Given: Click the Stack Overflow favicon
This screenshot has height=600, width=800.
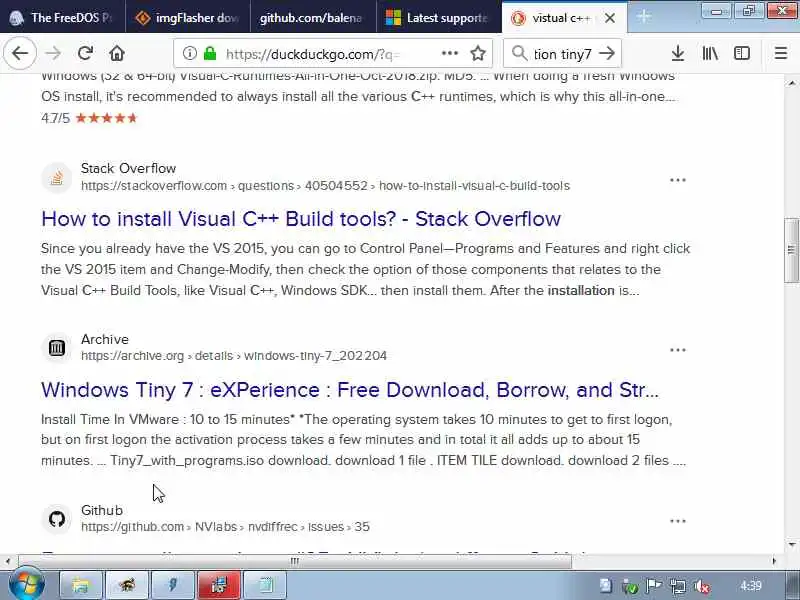Looking at the screenshot, I should pyautogui.click(x=57, y=178).
